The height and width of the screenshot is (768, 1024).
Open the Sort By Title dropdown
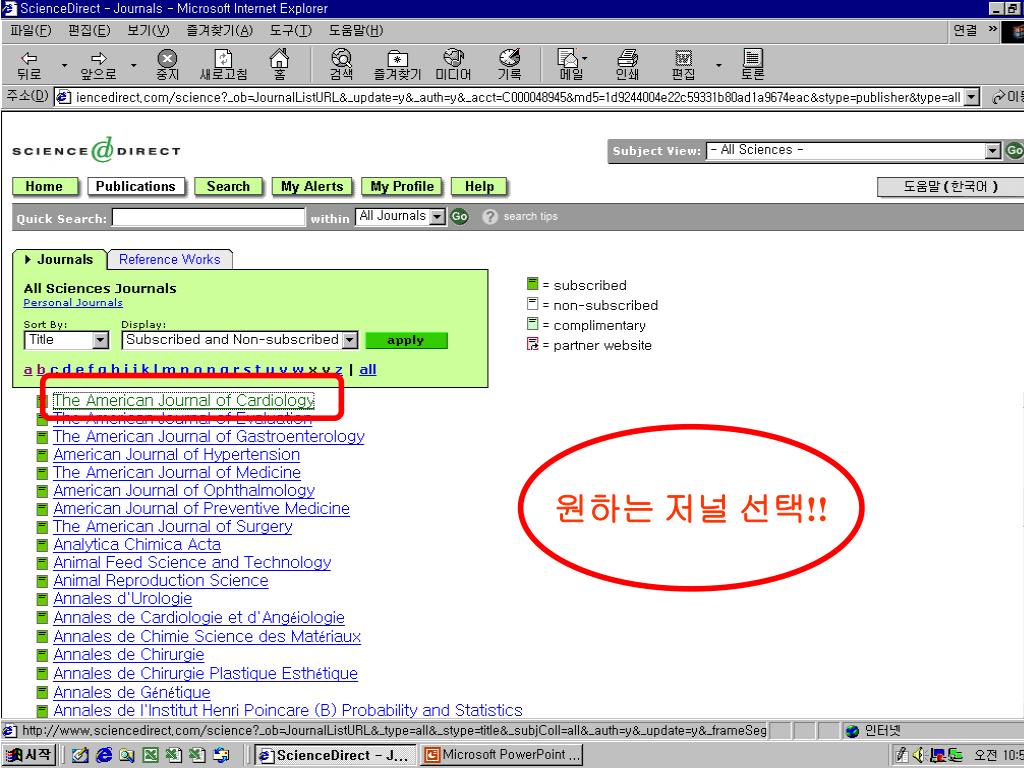[x=100, y=340]
